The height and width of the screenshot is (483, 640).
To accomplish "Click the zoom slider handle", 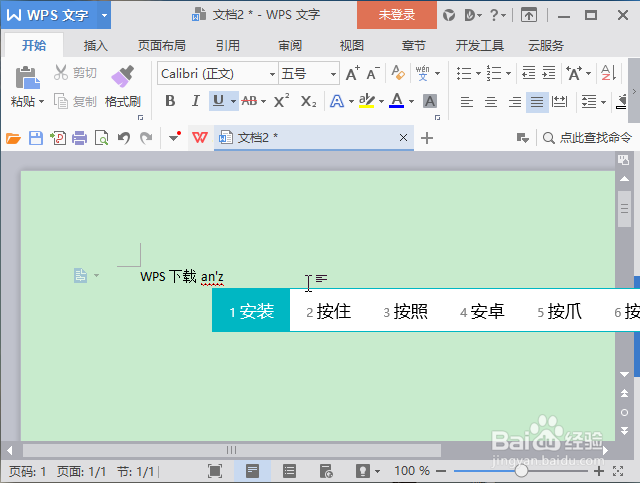I will pyautogui.click(x=521, y=471).
